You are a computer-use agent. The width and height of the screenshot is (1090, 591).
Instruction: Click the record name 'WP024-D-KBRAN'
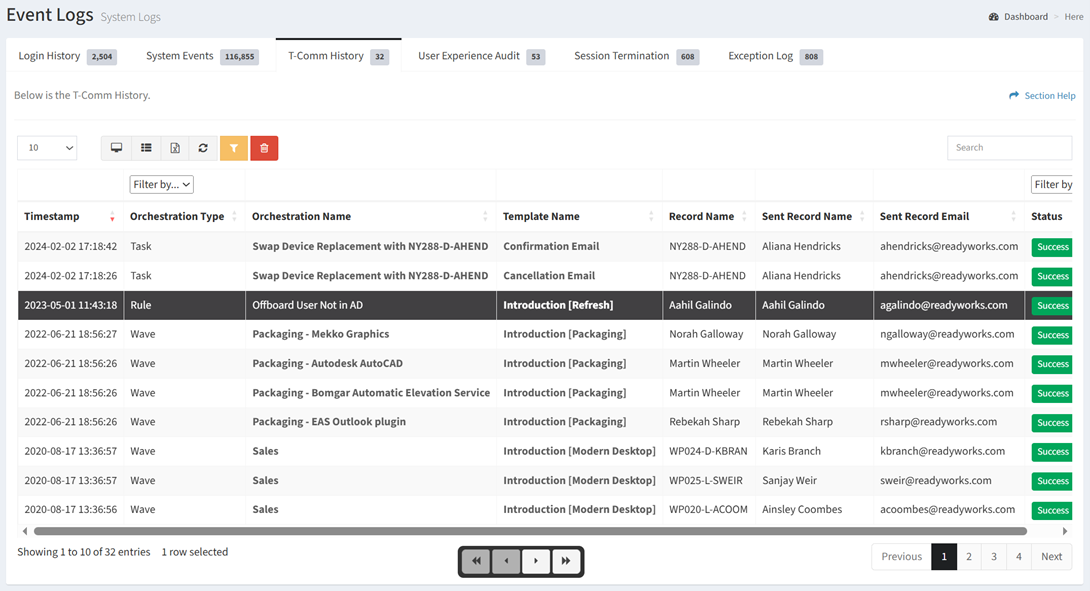tap(708, 451)
